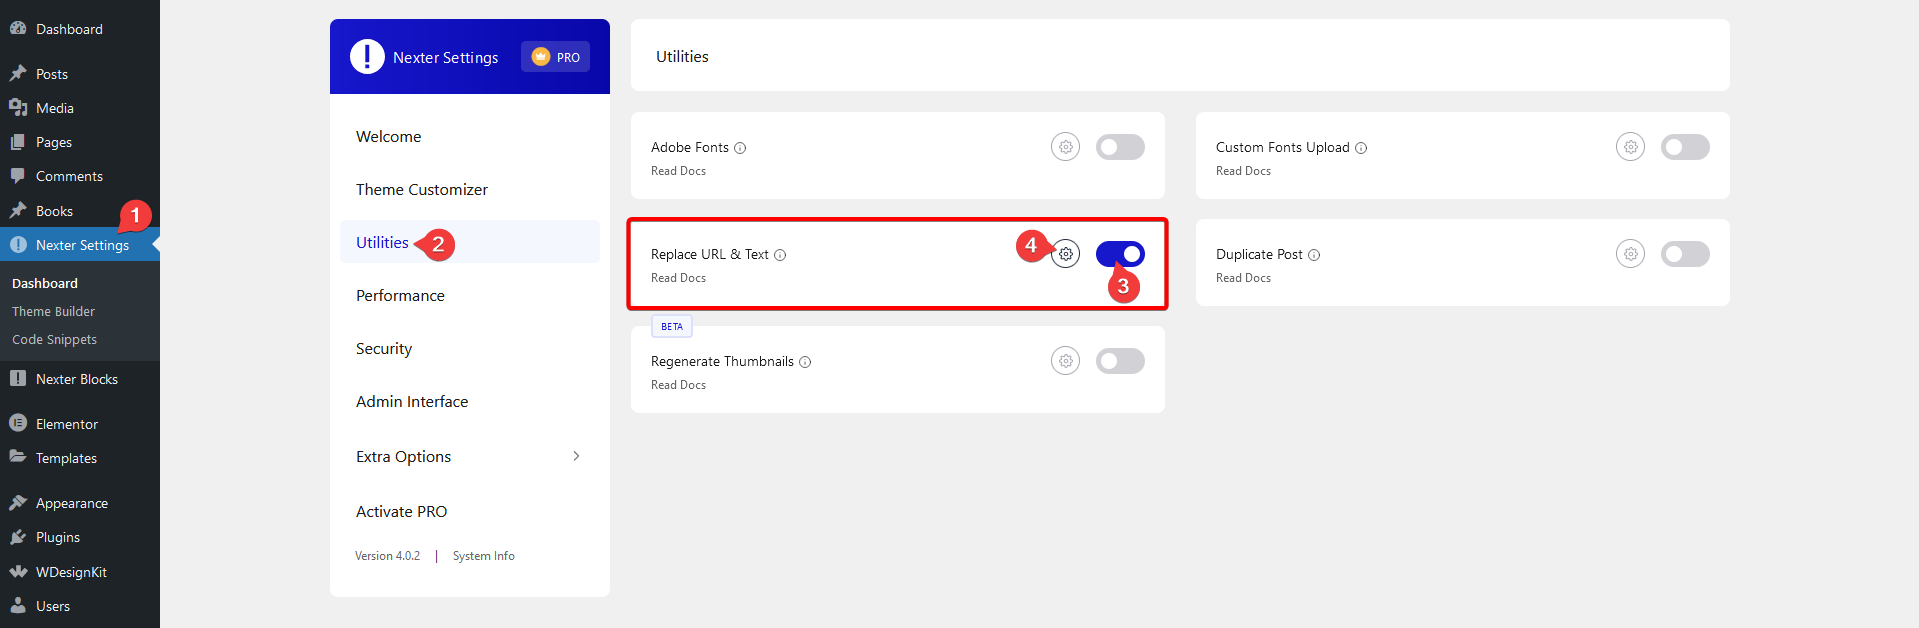This screenshot has width=1919, height=628.
Task: Open Templates via its folder icon
Action: point(20,458)
